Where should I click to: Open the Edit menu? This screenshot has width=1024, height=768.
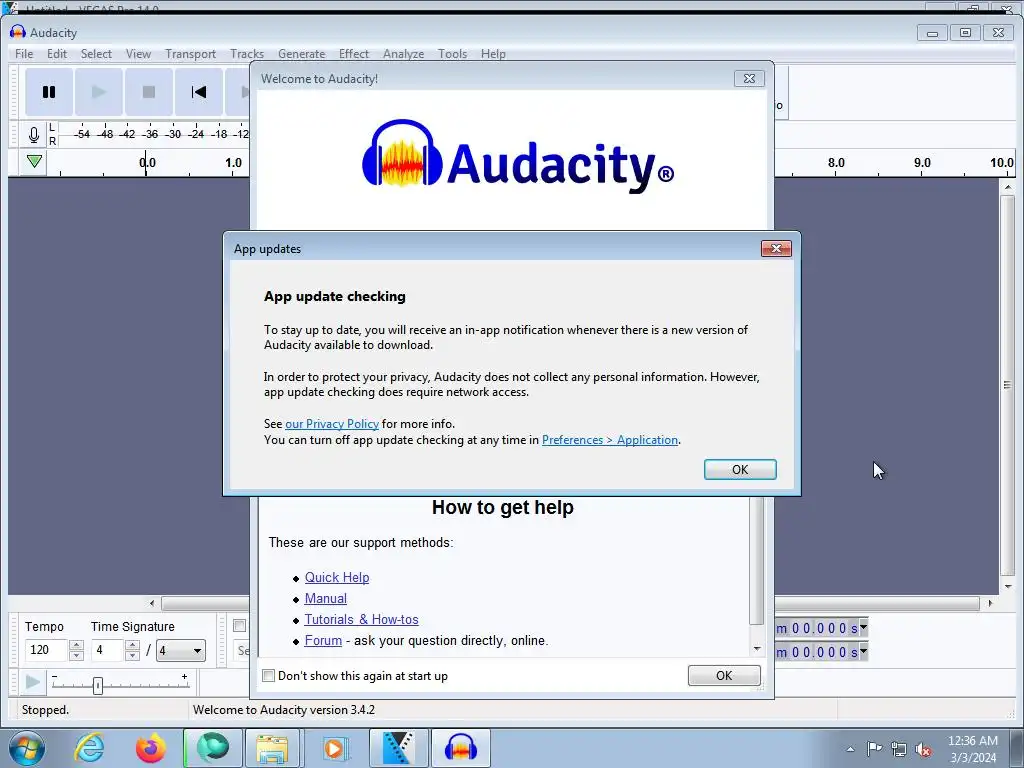[x=57, y=54]
